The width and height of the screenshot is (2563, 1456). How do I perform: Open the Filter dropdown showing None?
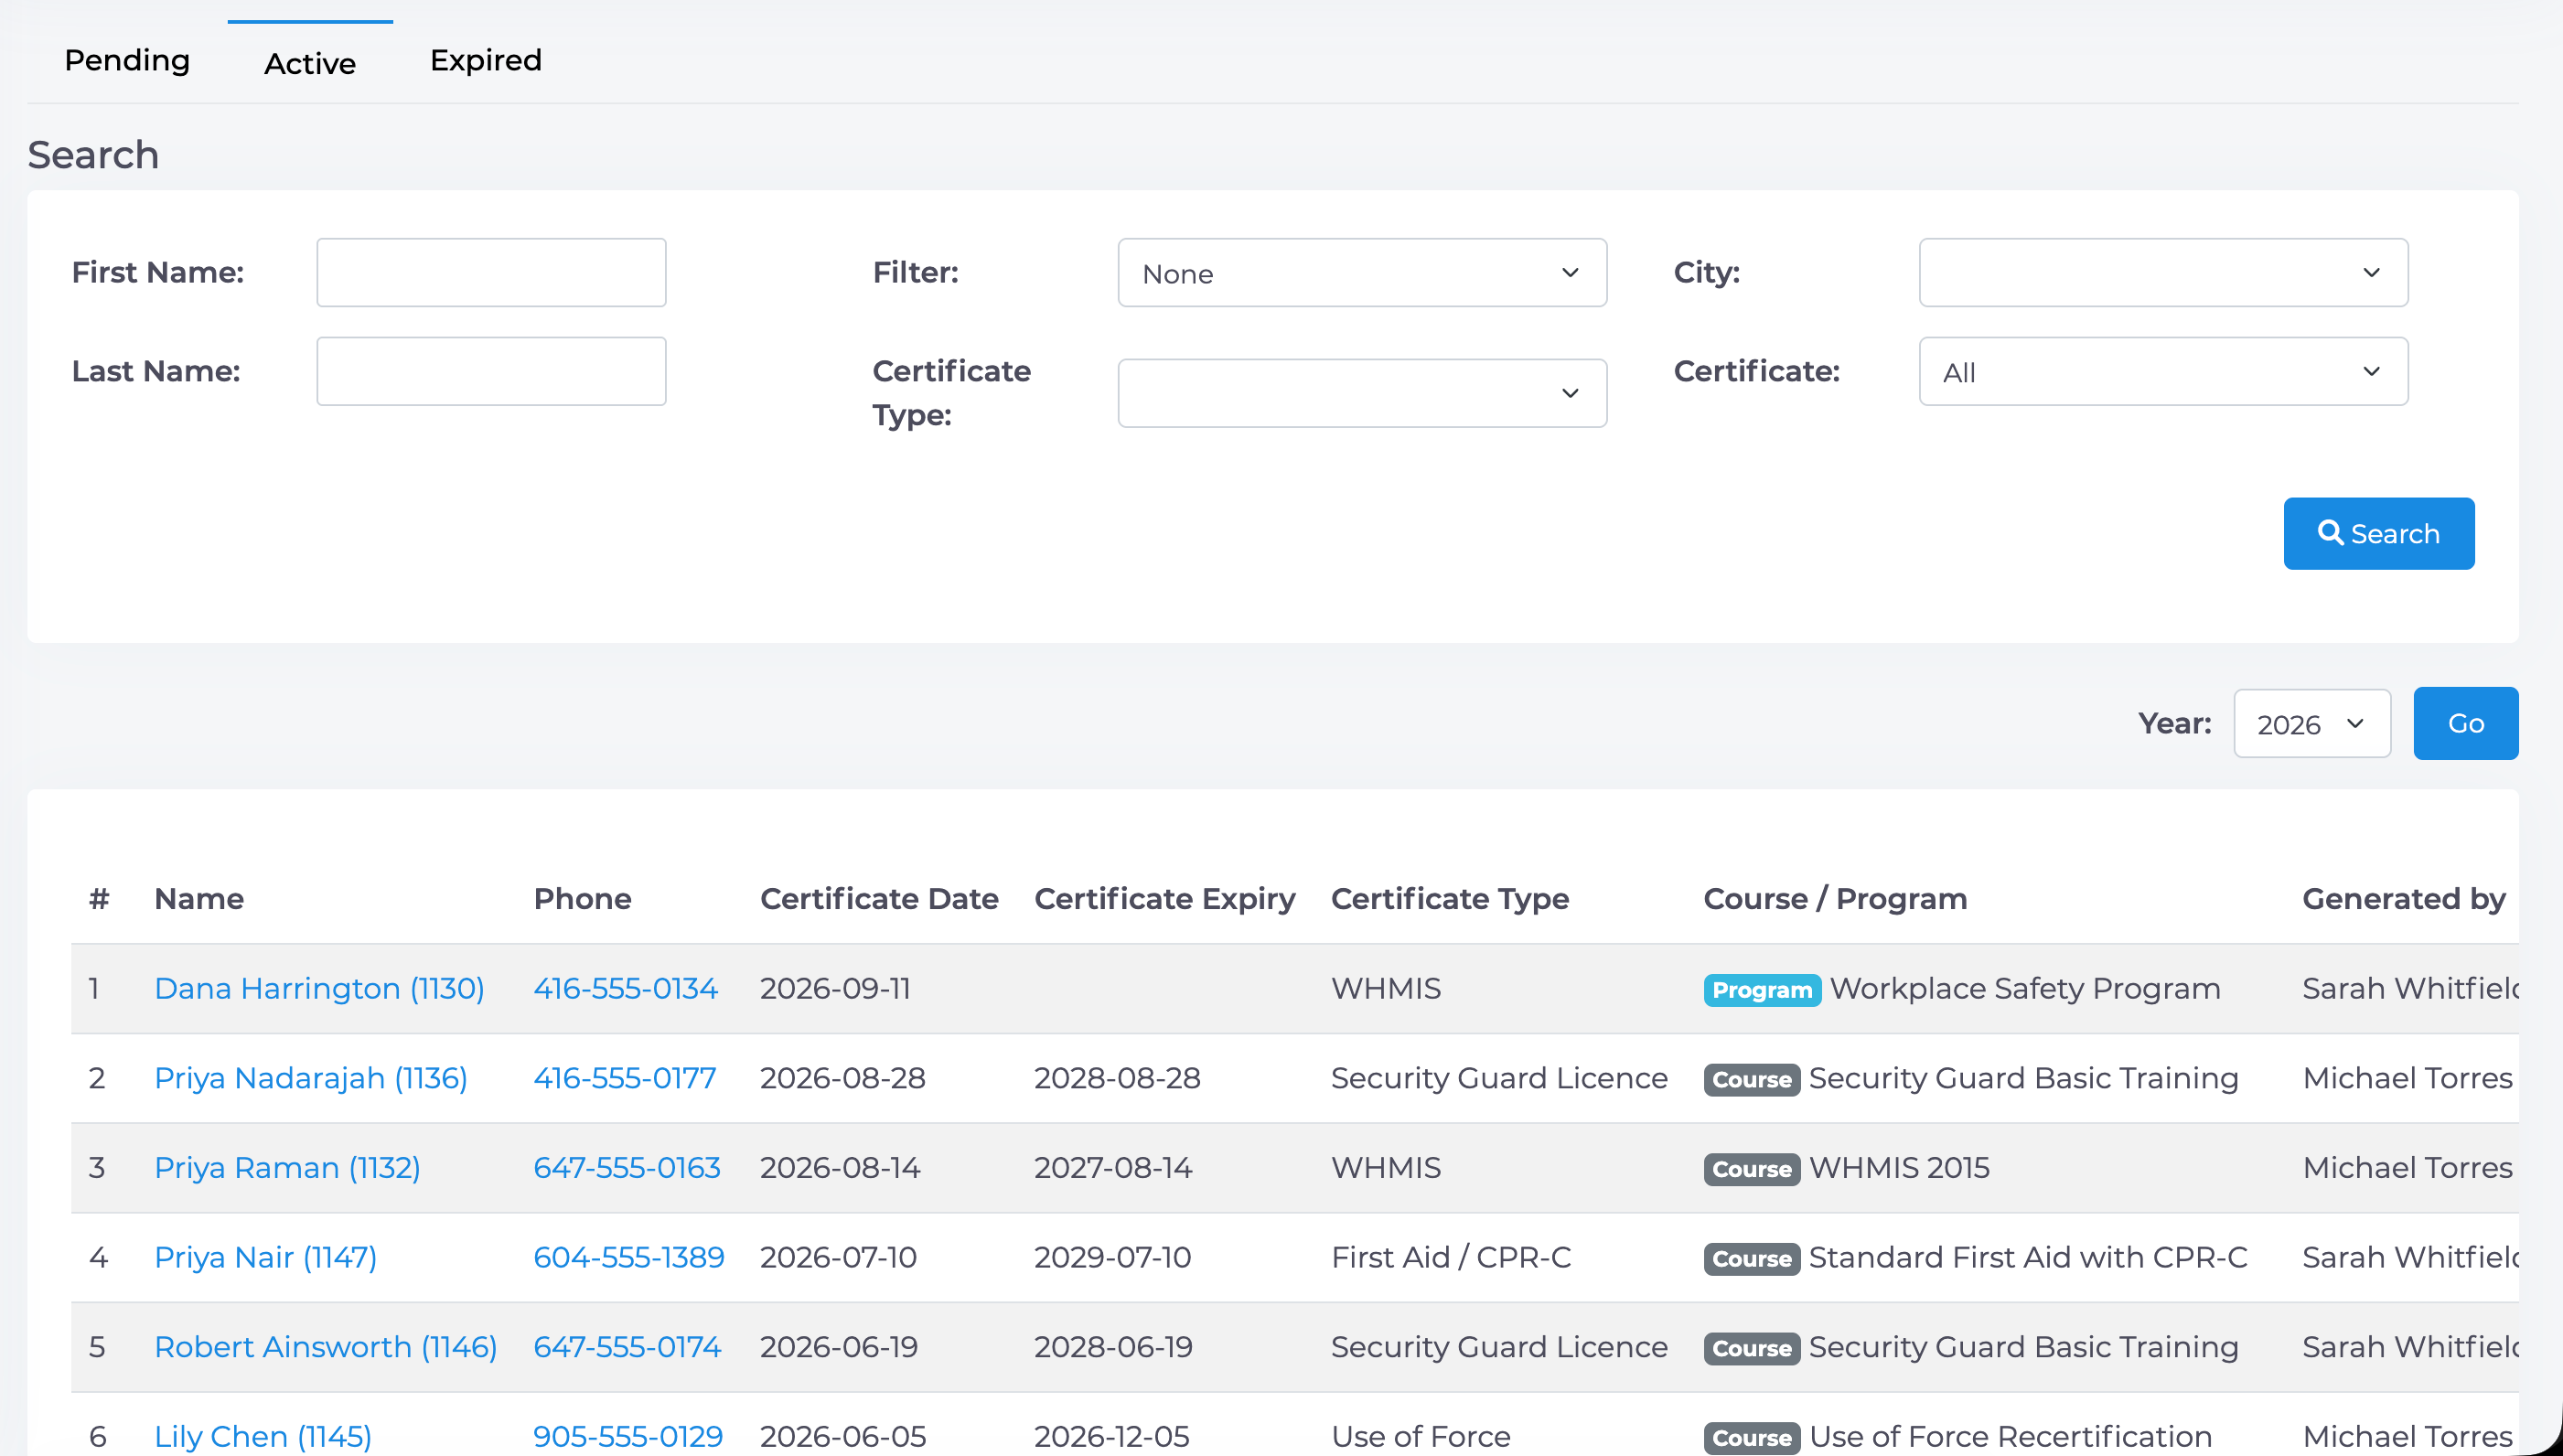click(1362, 272)
